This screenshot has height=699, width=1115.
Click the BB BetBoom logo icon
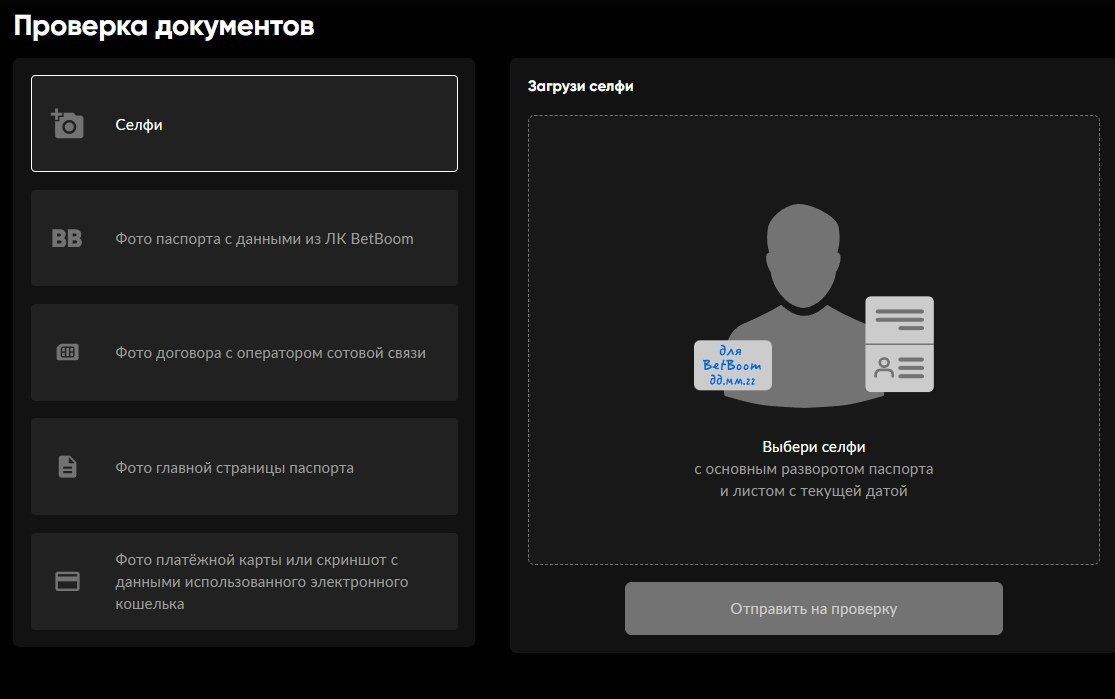67,239
